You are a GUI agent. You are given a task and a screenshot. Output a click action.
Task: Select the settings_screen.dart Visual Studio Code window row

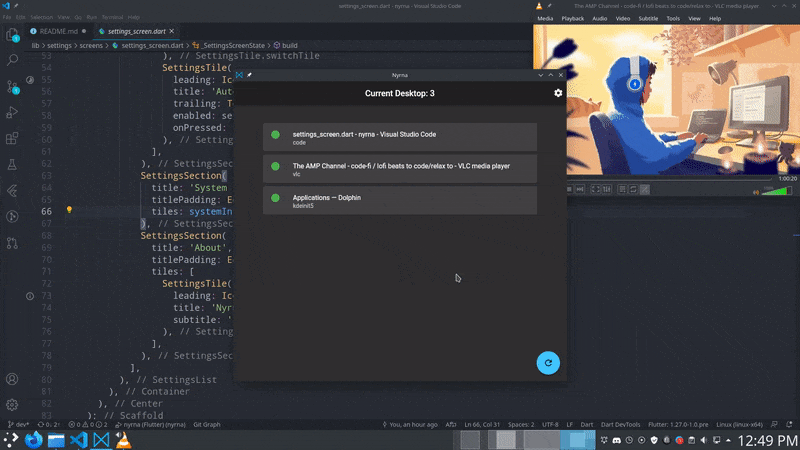399,137
